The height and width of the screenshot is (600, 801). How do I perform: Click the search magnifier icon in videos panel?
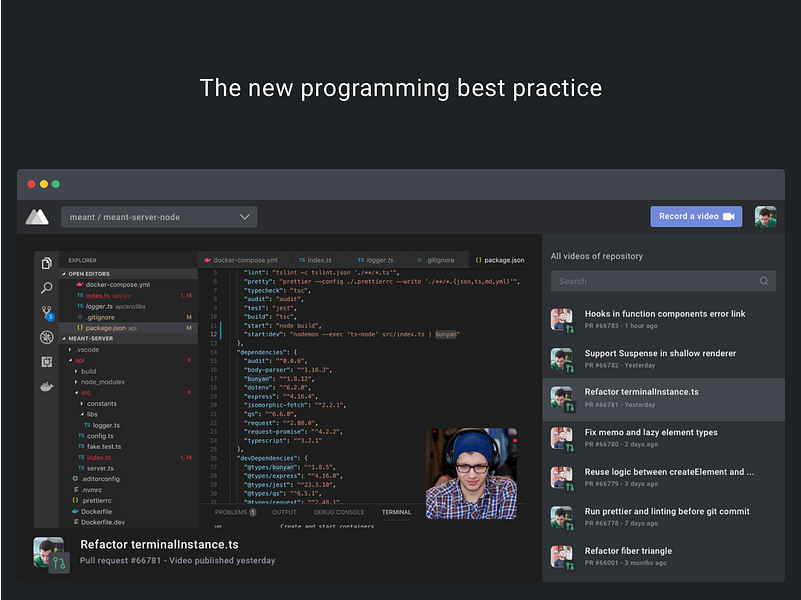(x=764, y=281)
